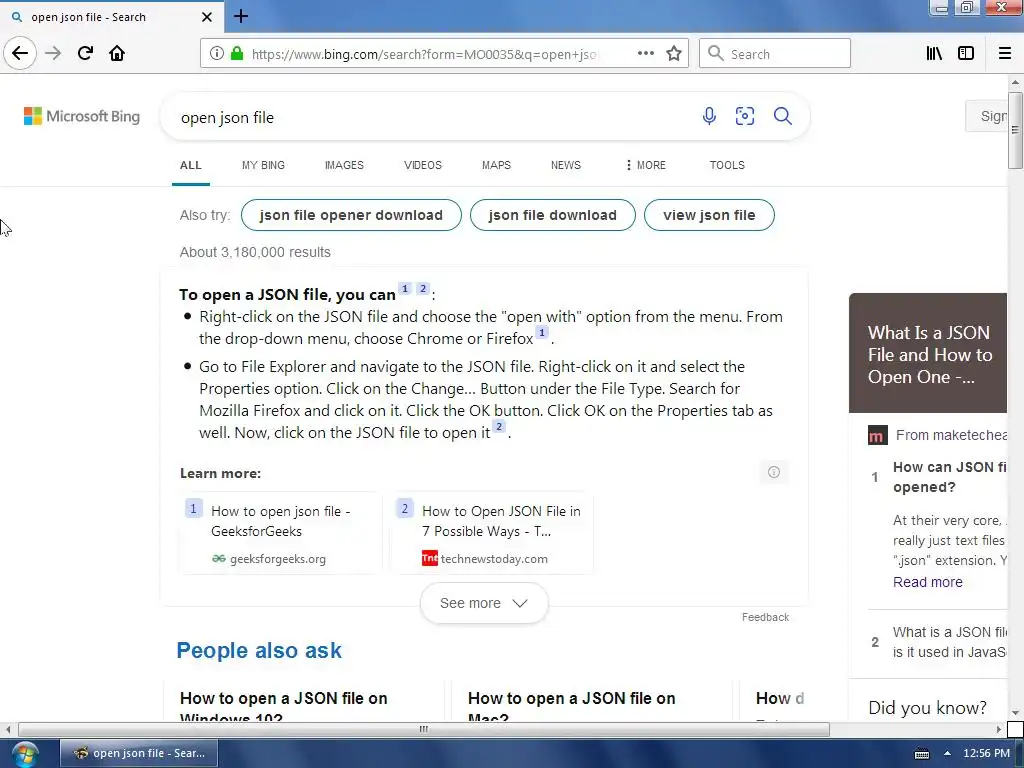Viewport: 1024px width, 768px height.
Task: Open 'How to Open JSON File in 7 Possible Ways'
Action: [x=501, y=520]
